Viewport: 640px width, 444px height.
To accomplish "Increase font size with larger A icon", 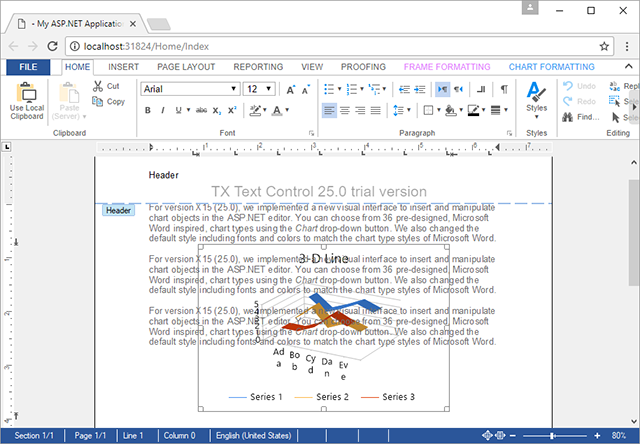I will [x=290, y=90].
